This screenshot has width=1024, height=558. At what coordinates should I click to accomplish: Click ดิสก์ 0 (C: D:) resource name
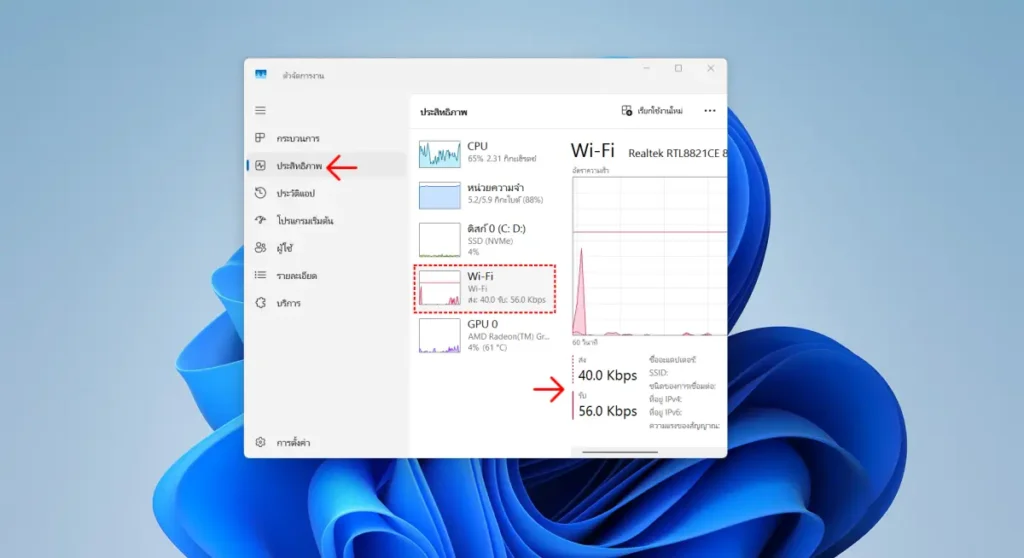(496, 229)
